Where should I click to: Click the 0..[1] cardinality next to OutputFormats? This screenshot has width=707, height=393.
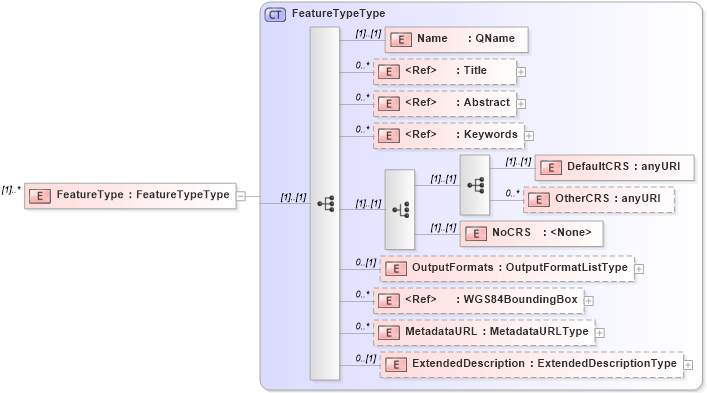point(366,262)
